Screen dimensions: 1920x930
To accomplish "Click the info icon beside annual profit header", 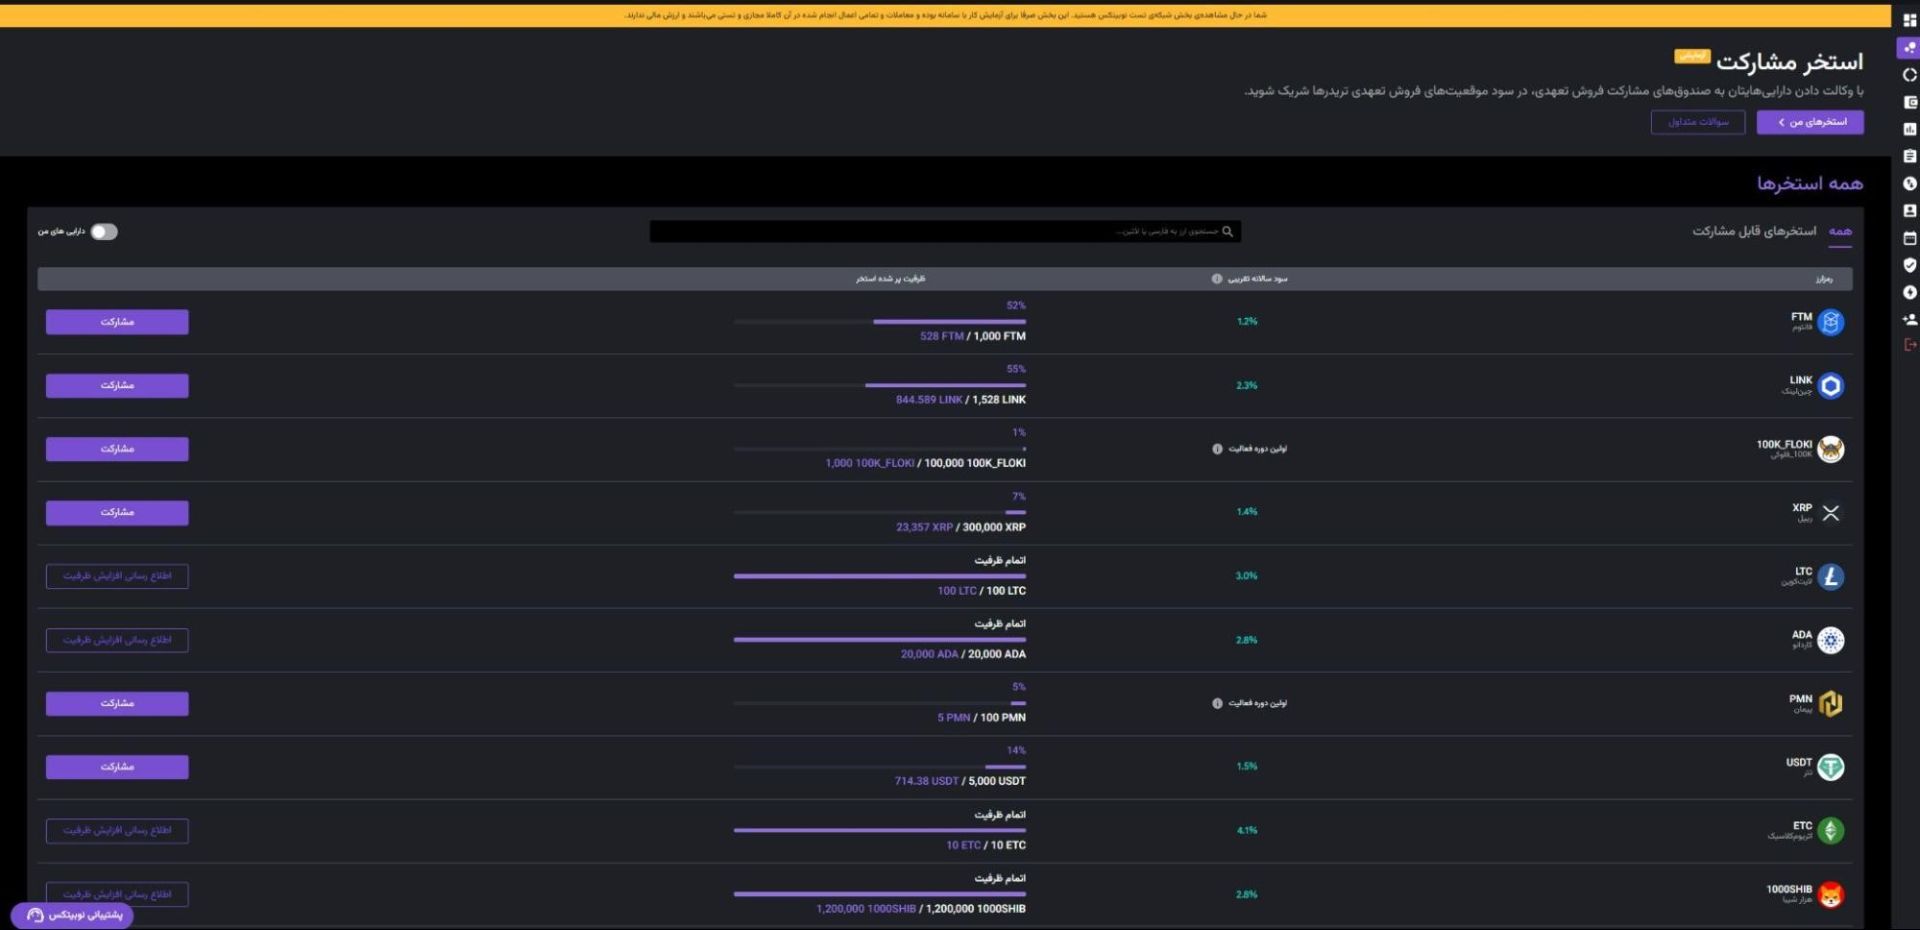I will pyautogui.click(x=1216, y=279).
